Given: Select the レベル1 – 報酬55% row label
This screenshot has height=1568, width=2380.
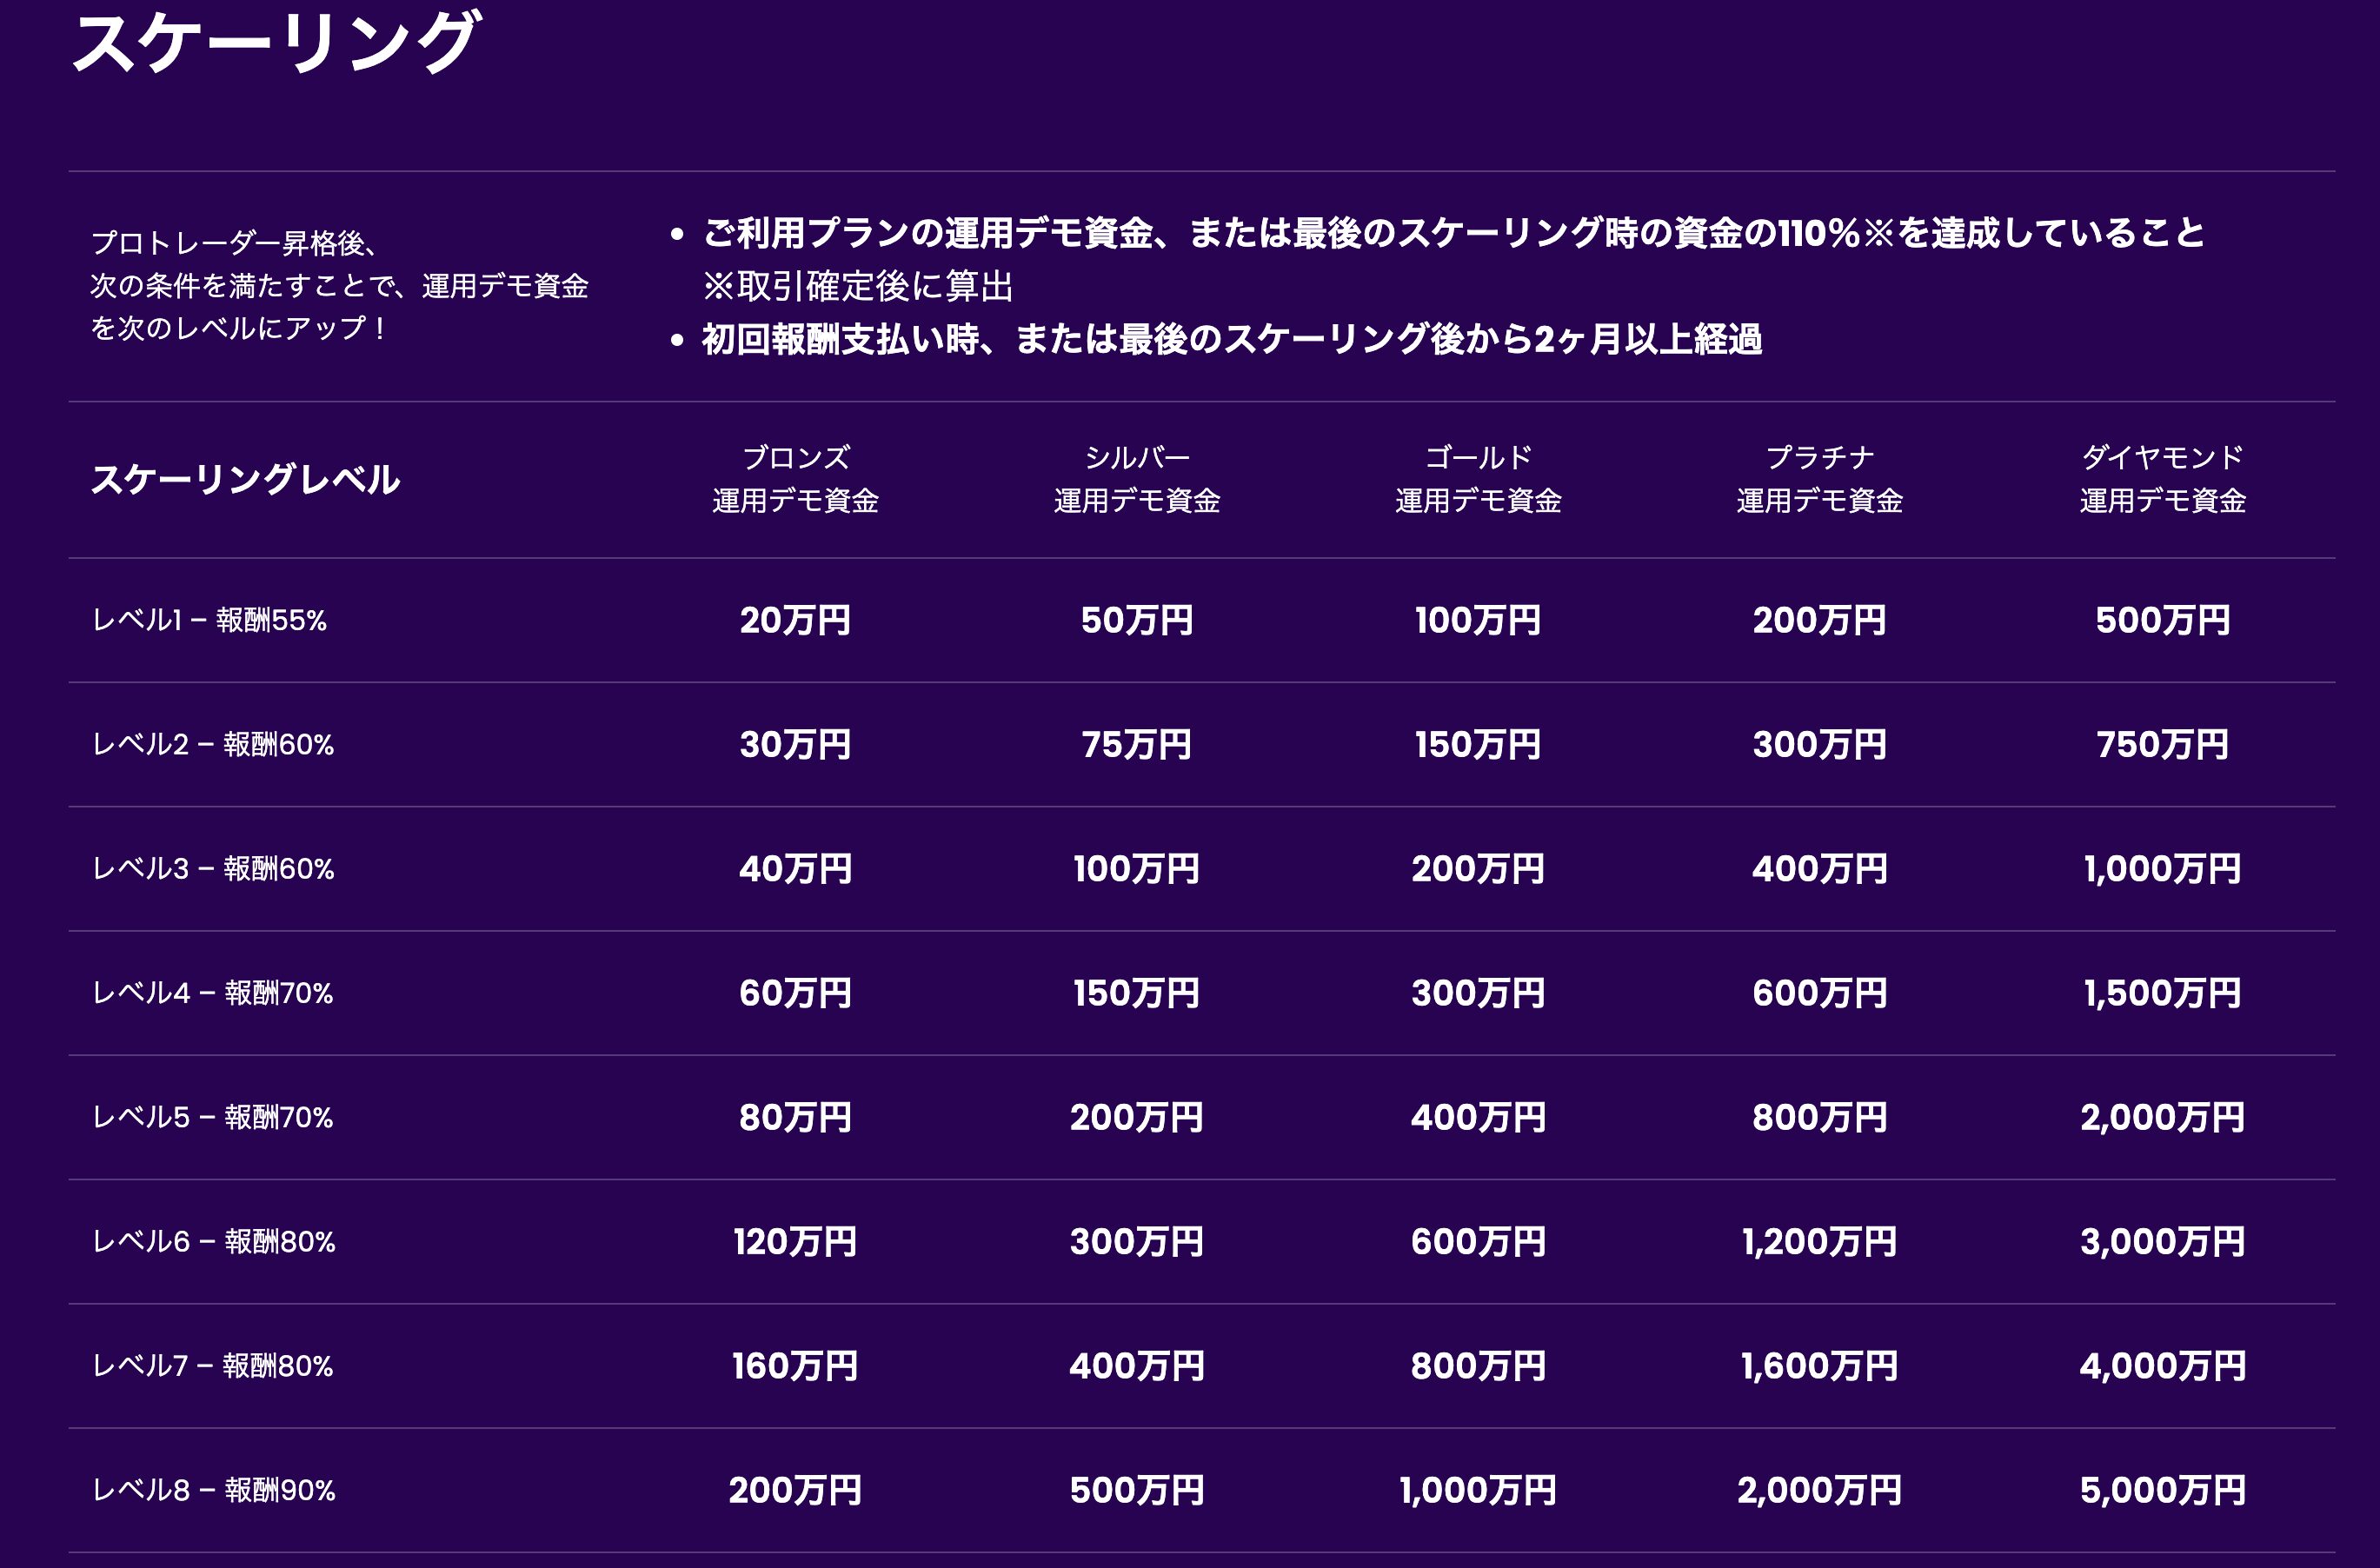Looking at the screenshot, I should pyautogui.click(x=209, y=620).
